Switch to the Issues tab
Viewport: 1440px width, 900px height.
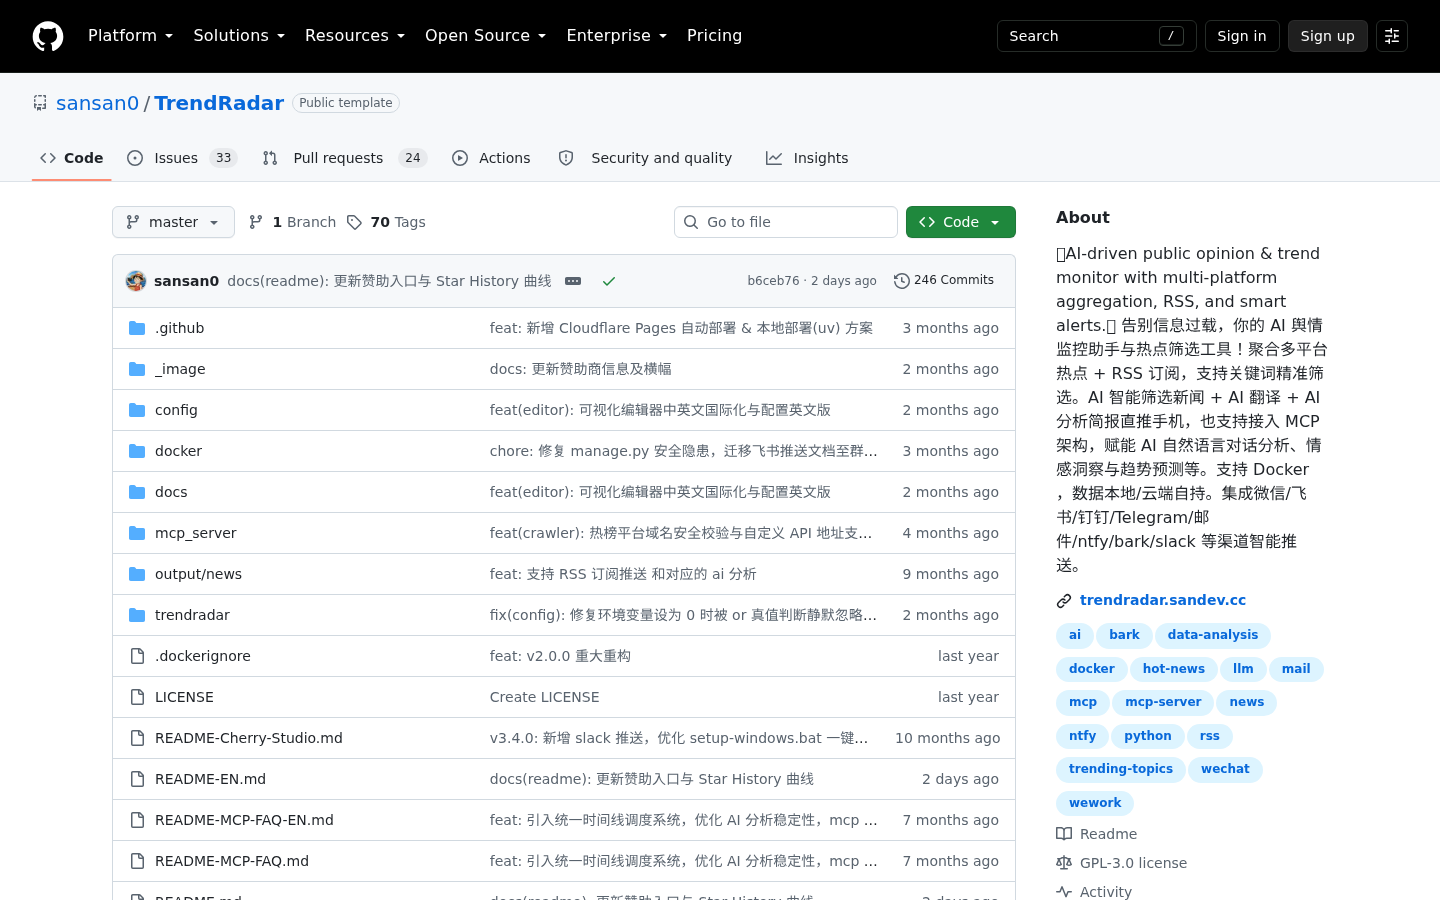click(x=182, y=158)
